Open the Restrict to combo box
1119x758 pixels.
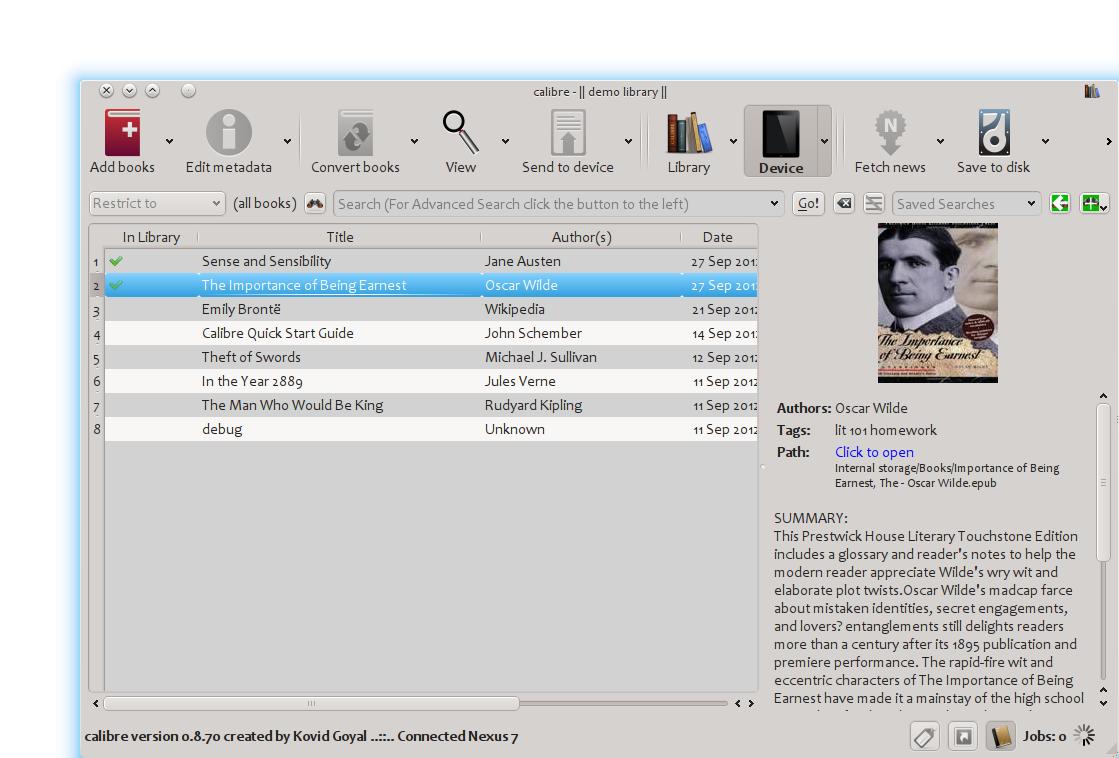click(157, 203)
